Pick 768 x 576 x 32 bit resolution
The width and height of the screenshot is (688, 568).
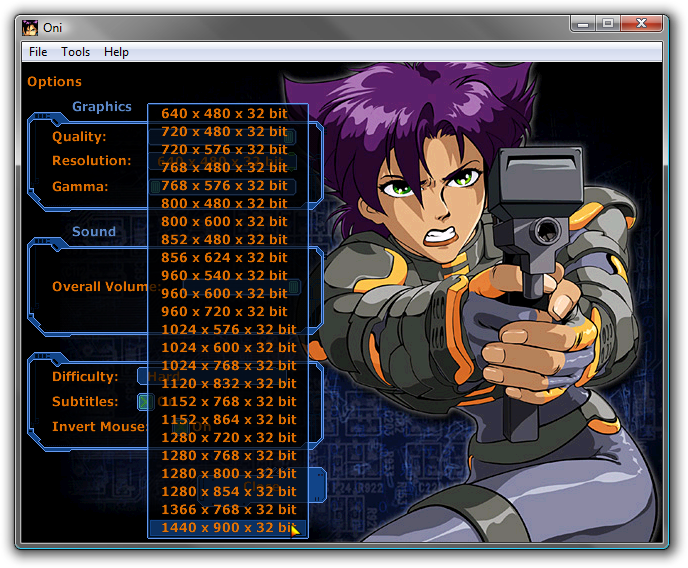click(228, 186)
